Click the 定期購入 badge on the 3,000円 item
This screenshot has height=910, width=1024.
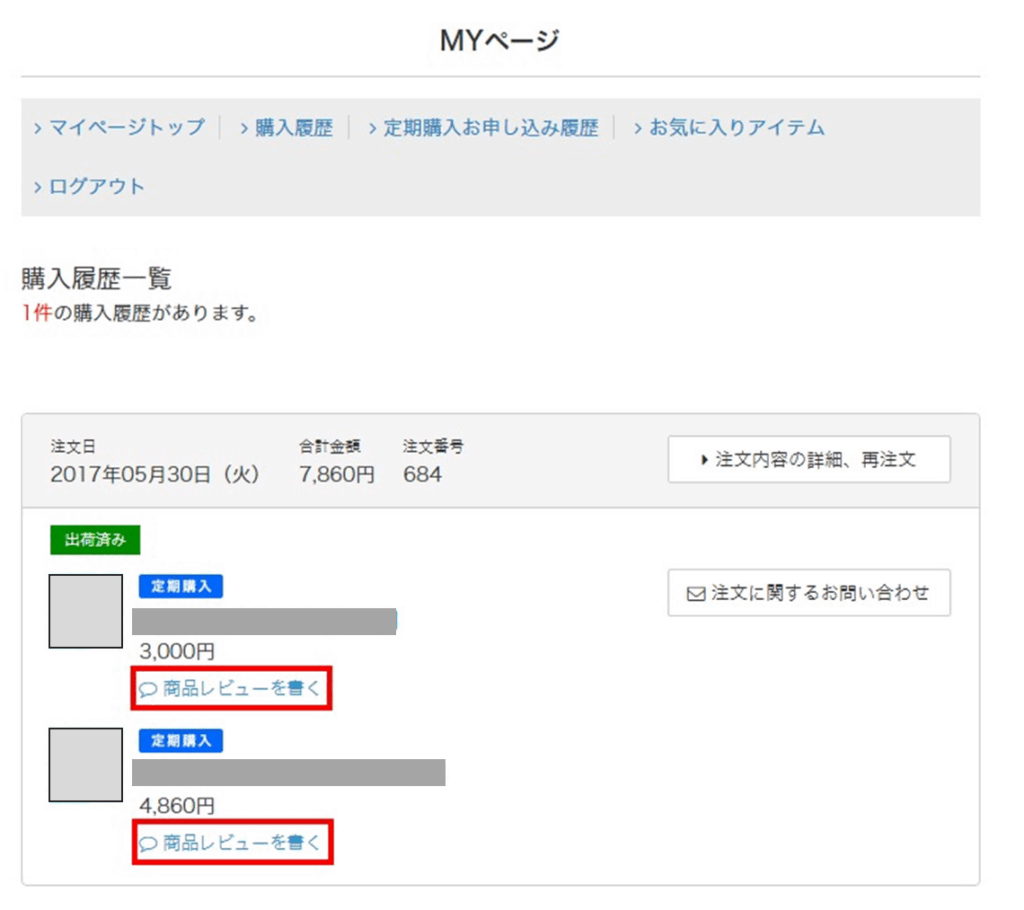pyautogui.click(x=180, y=587)
